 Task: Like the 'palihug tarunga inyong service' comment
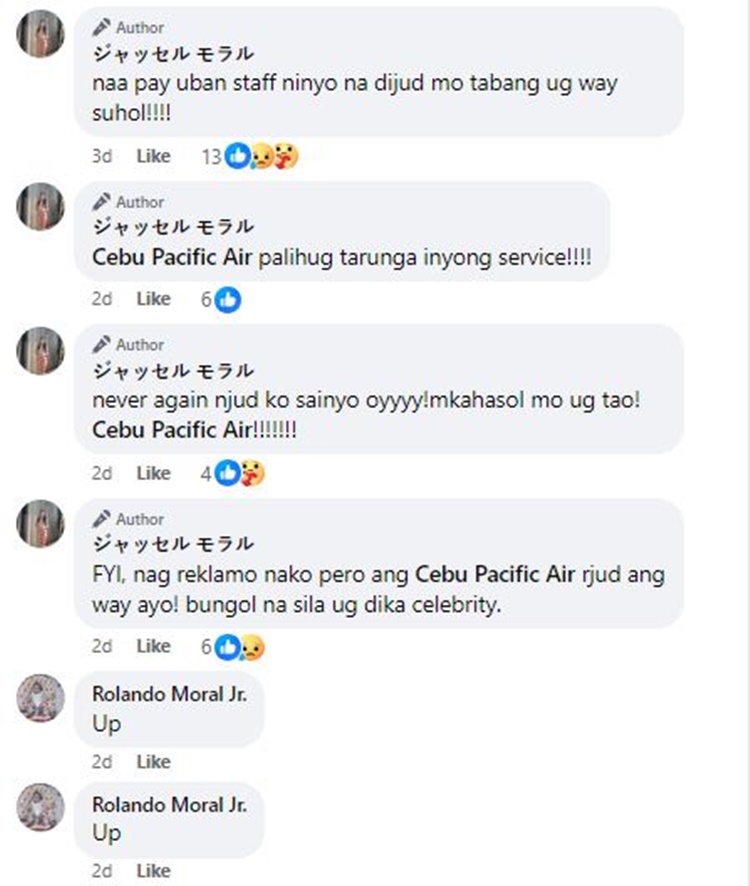(x=153, y=299)
